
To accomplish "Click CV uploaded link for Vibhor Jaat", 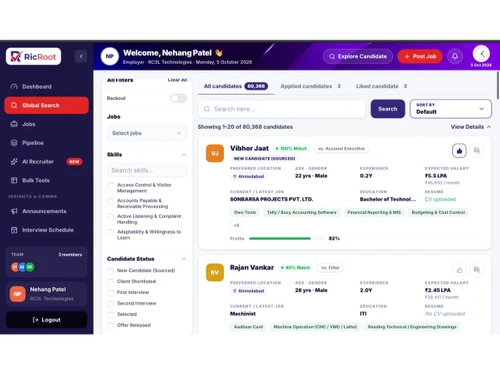I will pos(440,199).
